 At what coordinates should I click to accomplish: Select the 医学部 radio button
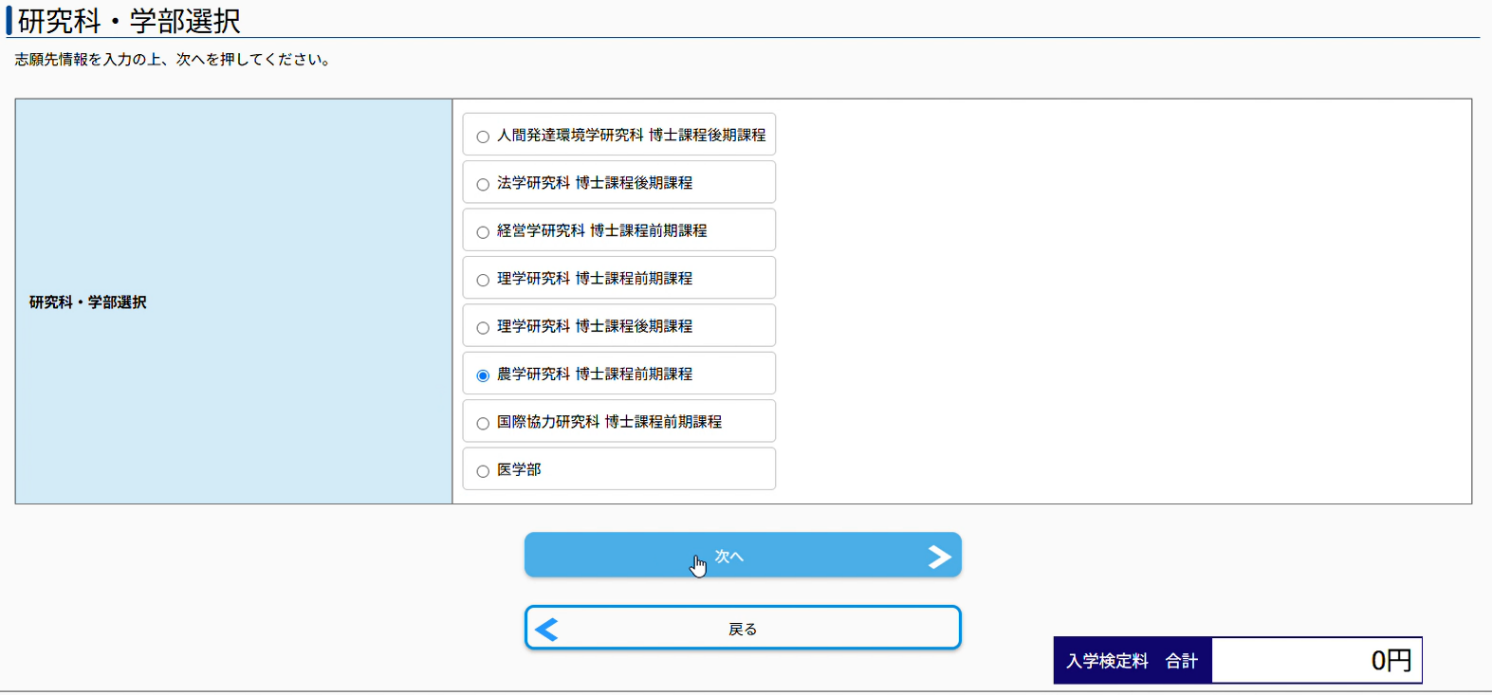(483, 471)
